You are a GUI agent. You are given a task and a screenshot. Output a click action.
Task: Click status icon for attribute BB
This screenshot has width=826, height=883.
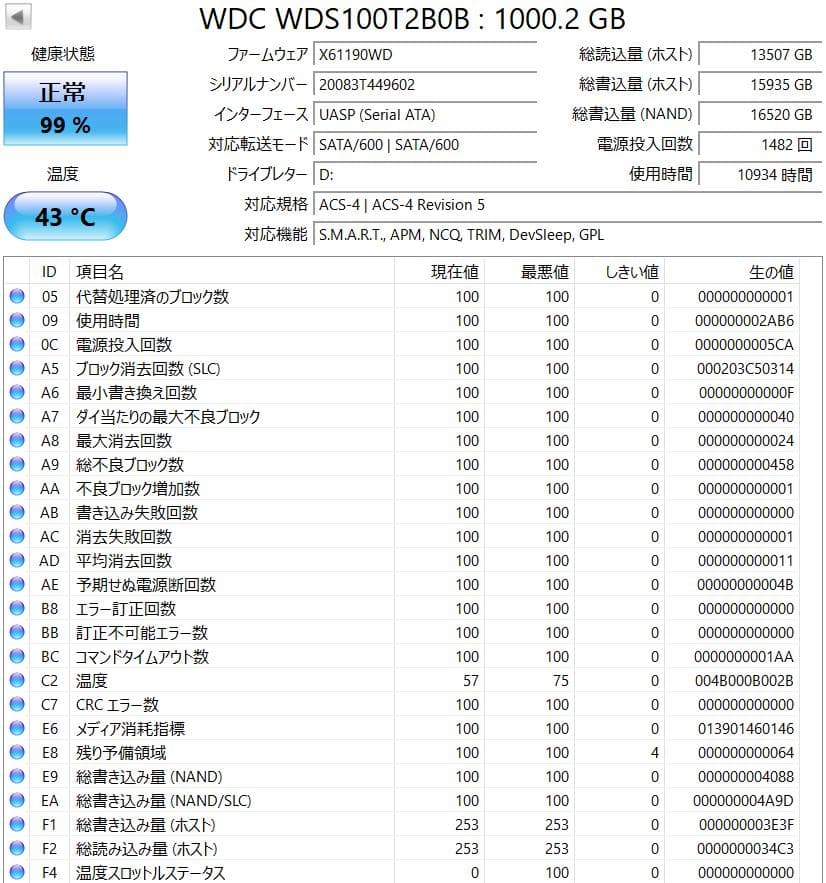point(17,632)
